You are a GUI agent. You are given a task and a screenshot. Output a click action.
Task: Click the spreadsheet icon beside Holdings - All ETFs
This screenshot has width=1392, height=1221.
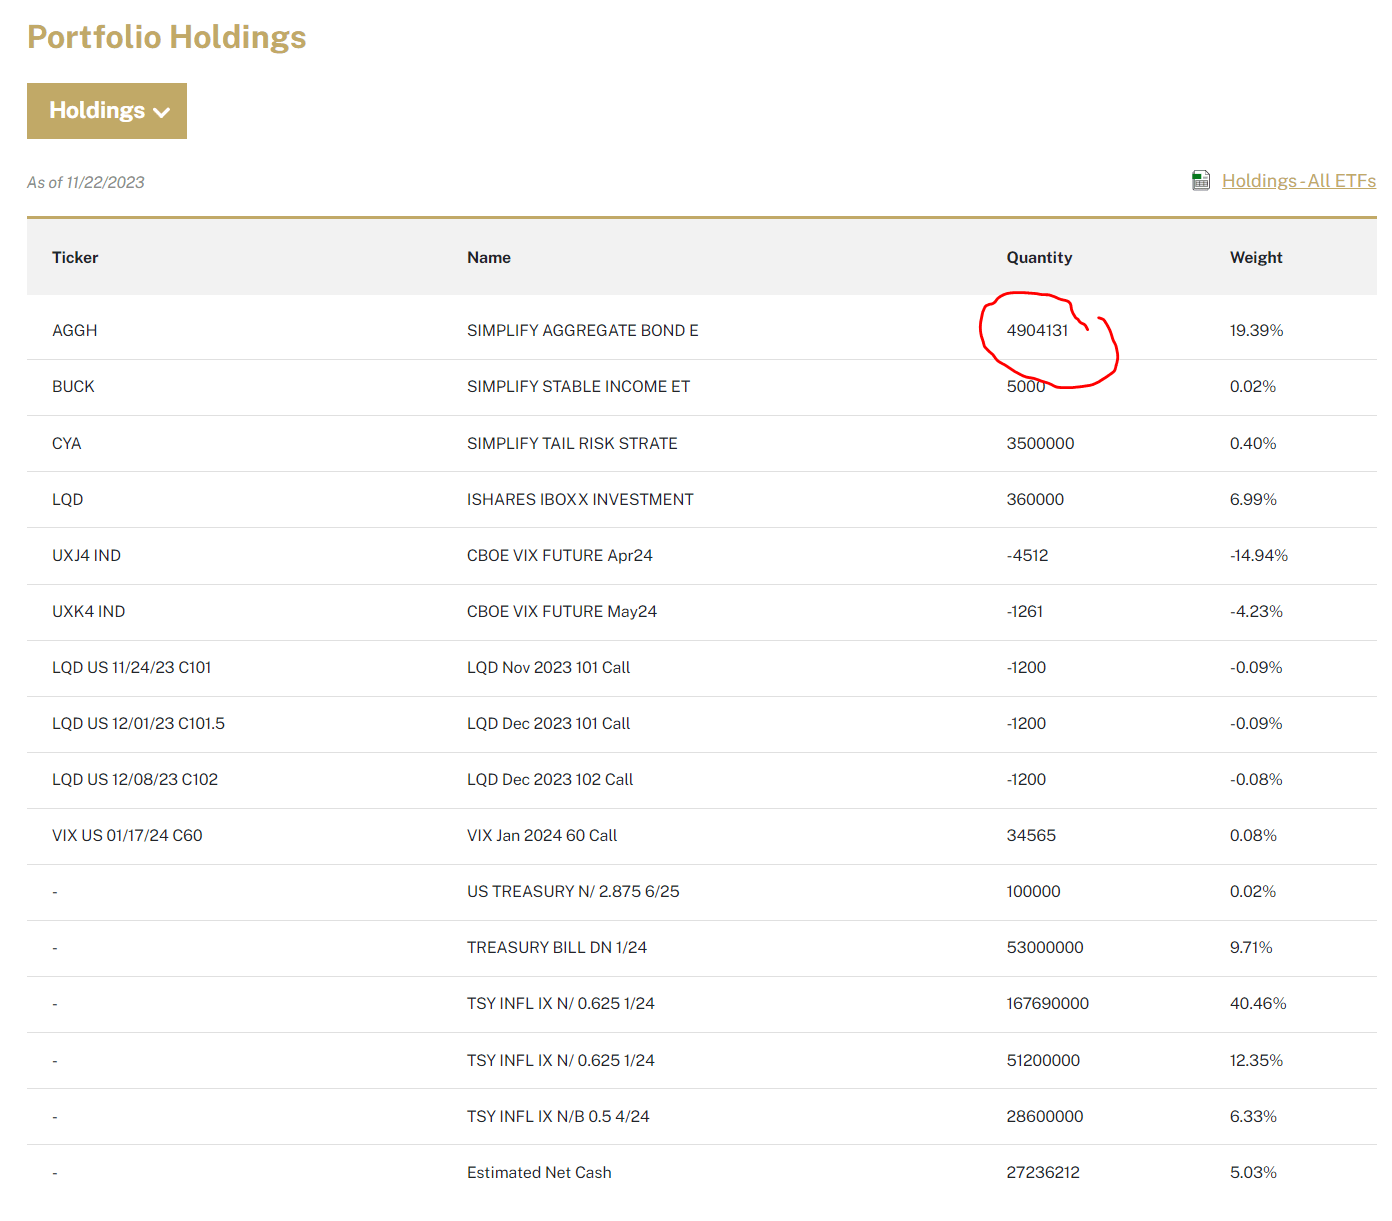click(x=1201, y=180)
